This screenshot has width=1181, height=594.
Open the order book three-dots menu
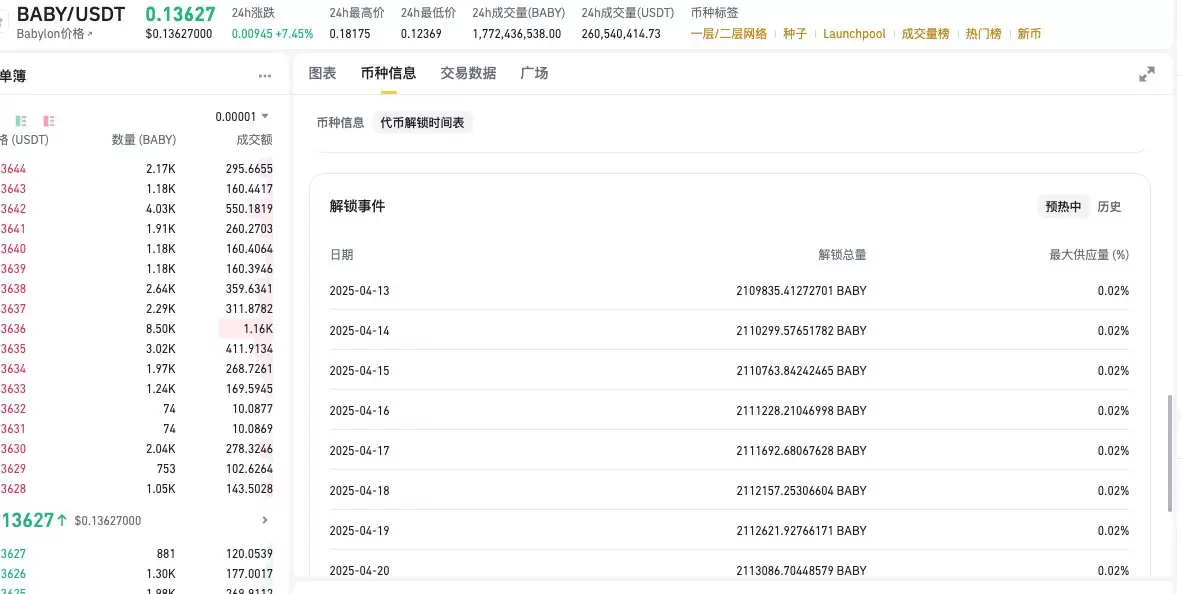(x=264, y=76)
